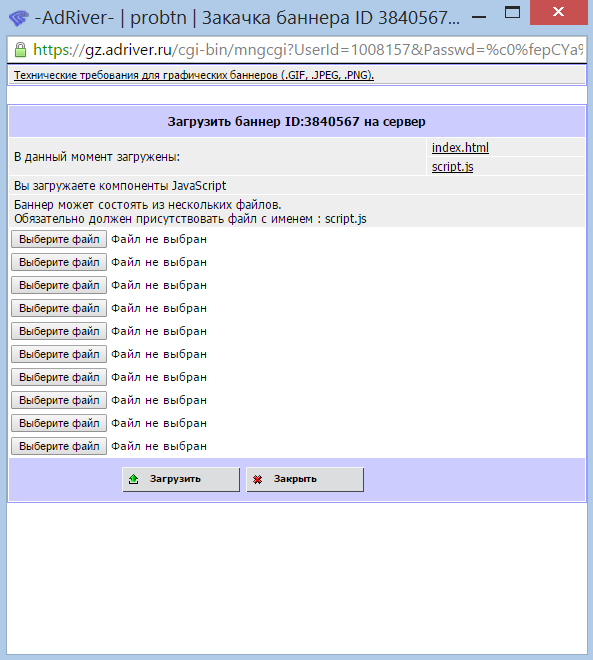
Task: Click the gz.adriver.ru URL address bar
Action: (297, 50)
